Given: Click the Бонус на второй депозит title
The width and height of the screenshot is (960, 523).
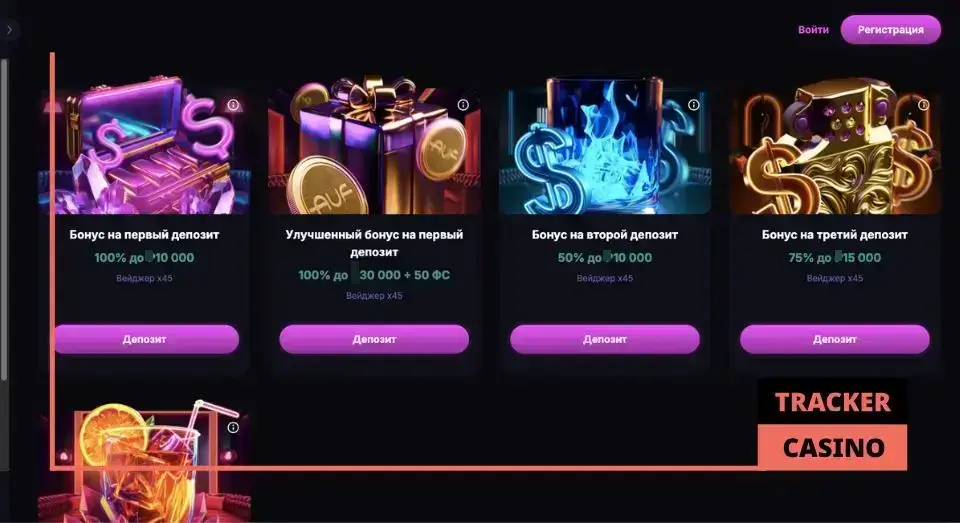Looking at the screenshot, I should point(604,235).
